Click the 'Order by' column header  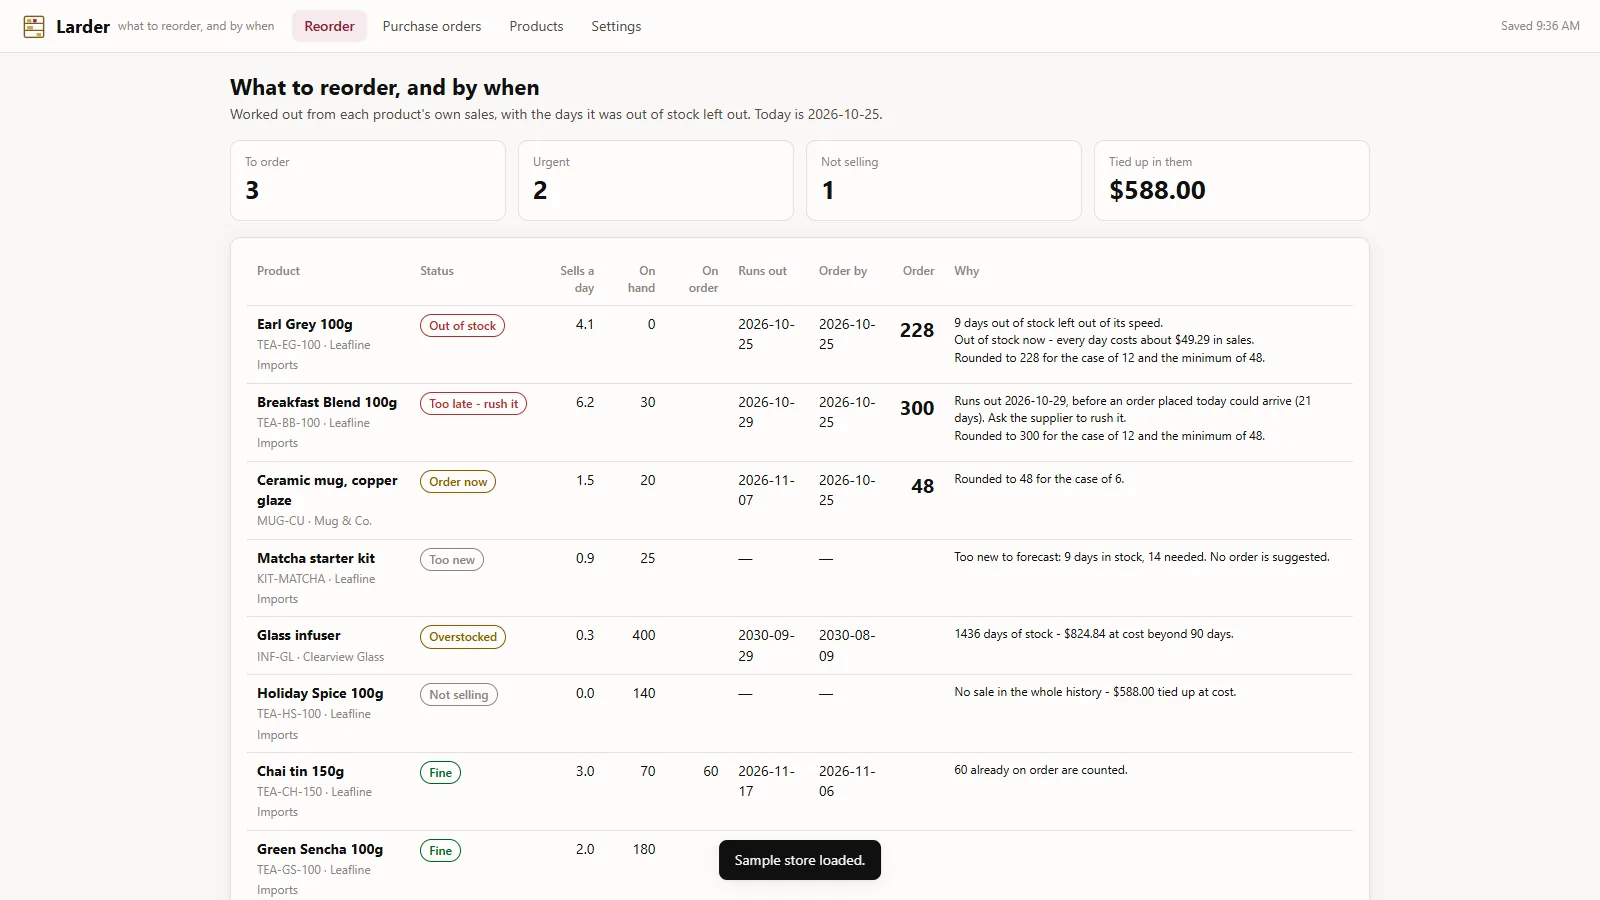coord(843,271)
